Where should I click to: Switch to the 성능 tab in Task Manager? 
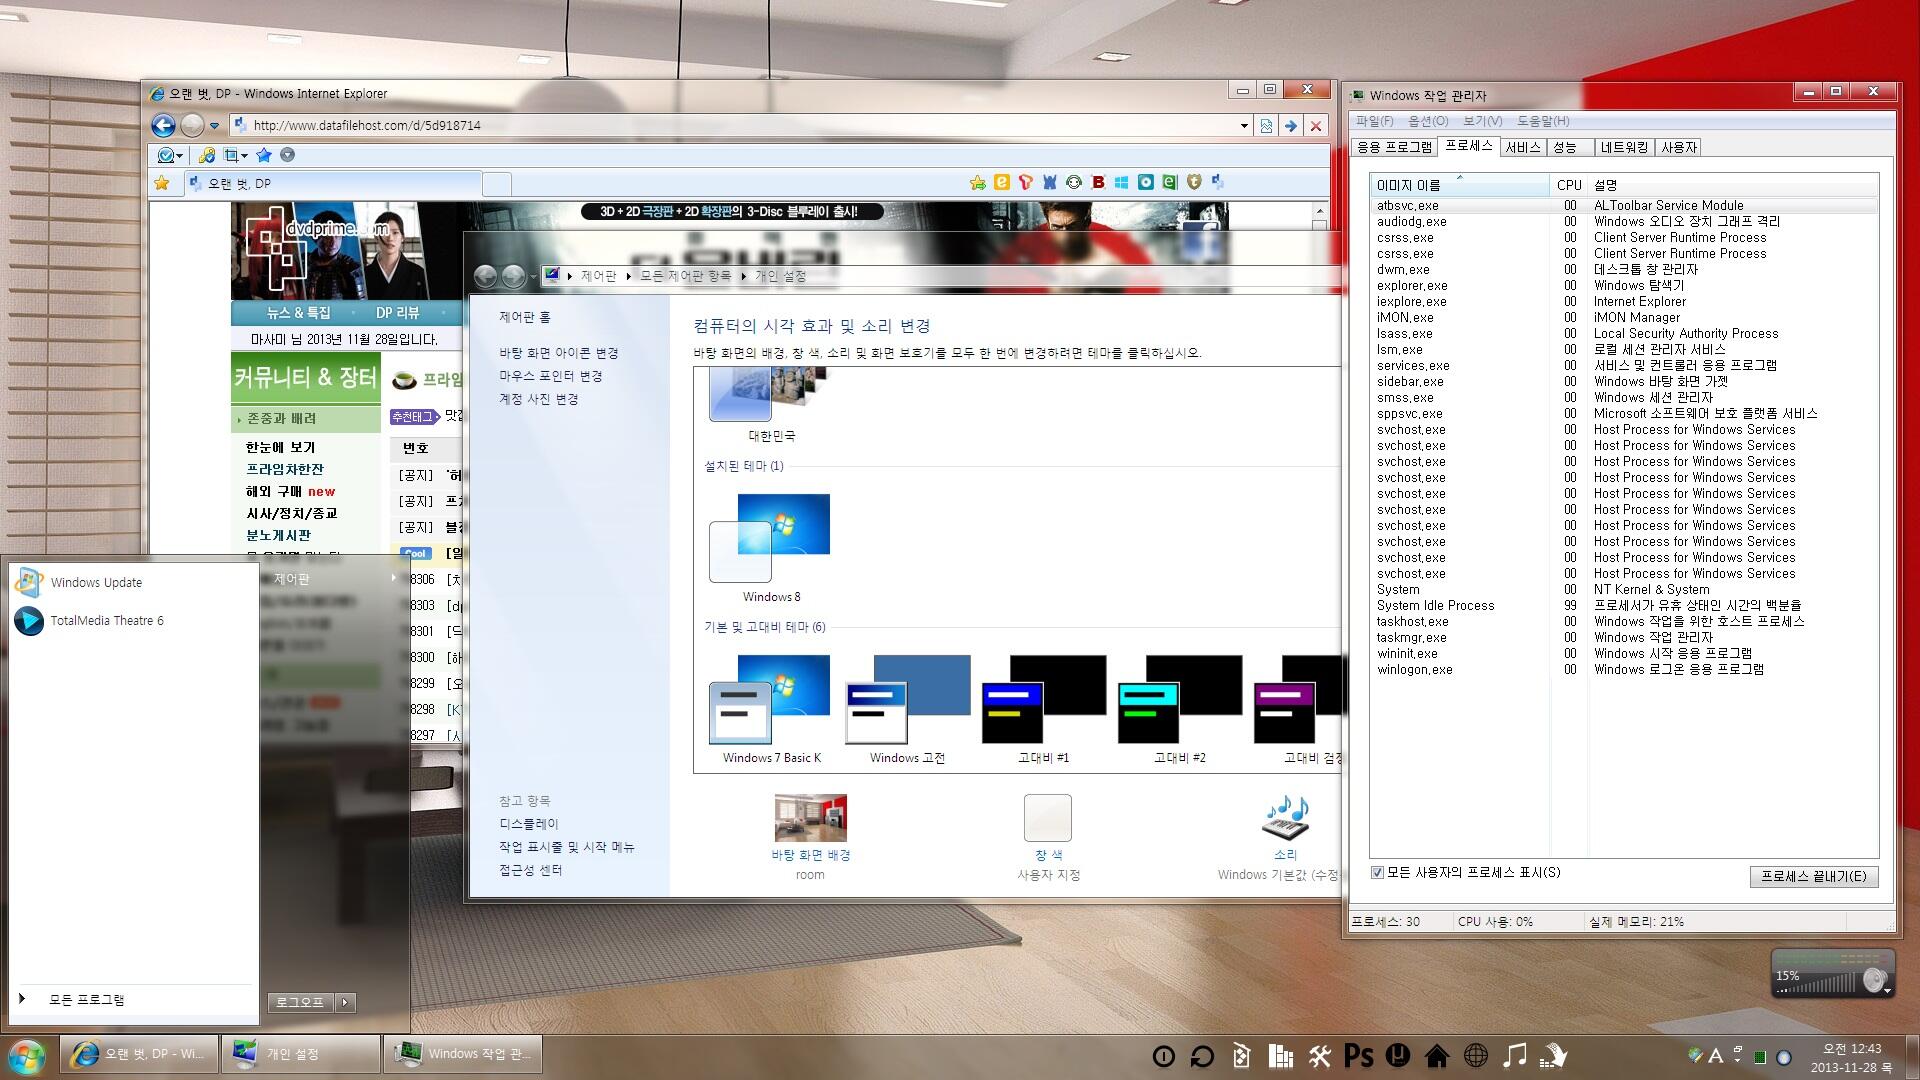(1565, 147)
